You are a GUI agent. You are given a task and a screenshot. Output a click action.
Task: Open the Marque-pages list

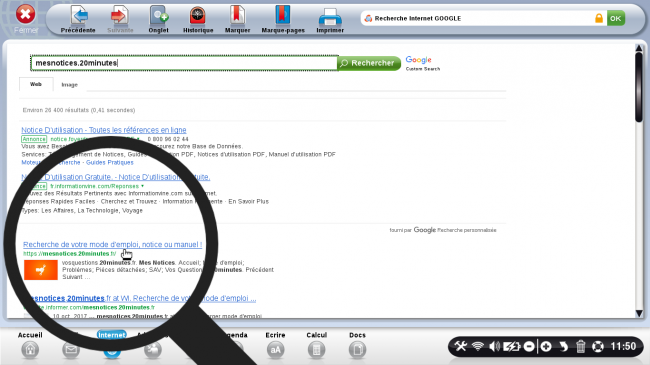[283, 19]
